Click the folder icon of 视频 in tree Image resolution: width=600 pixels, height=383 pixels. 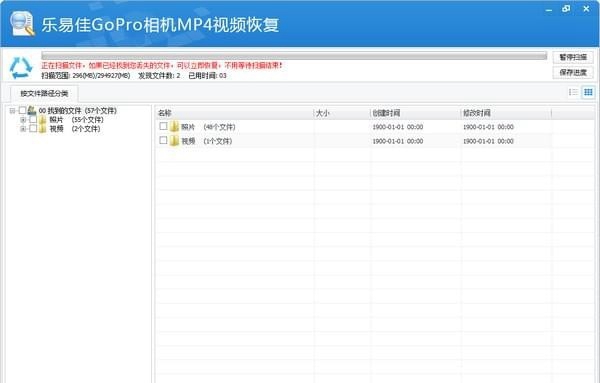click(42, 129)
